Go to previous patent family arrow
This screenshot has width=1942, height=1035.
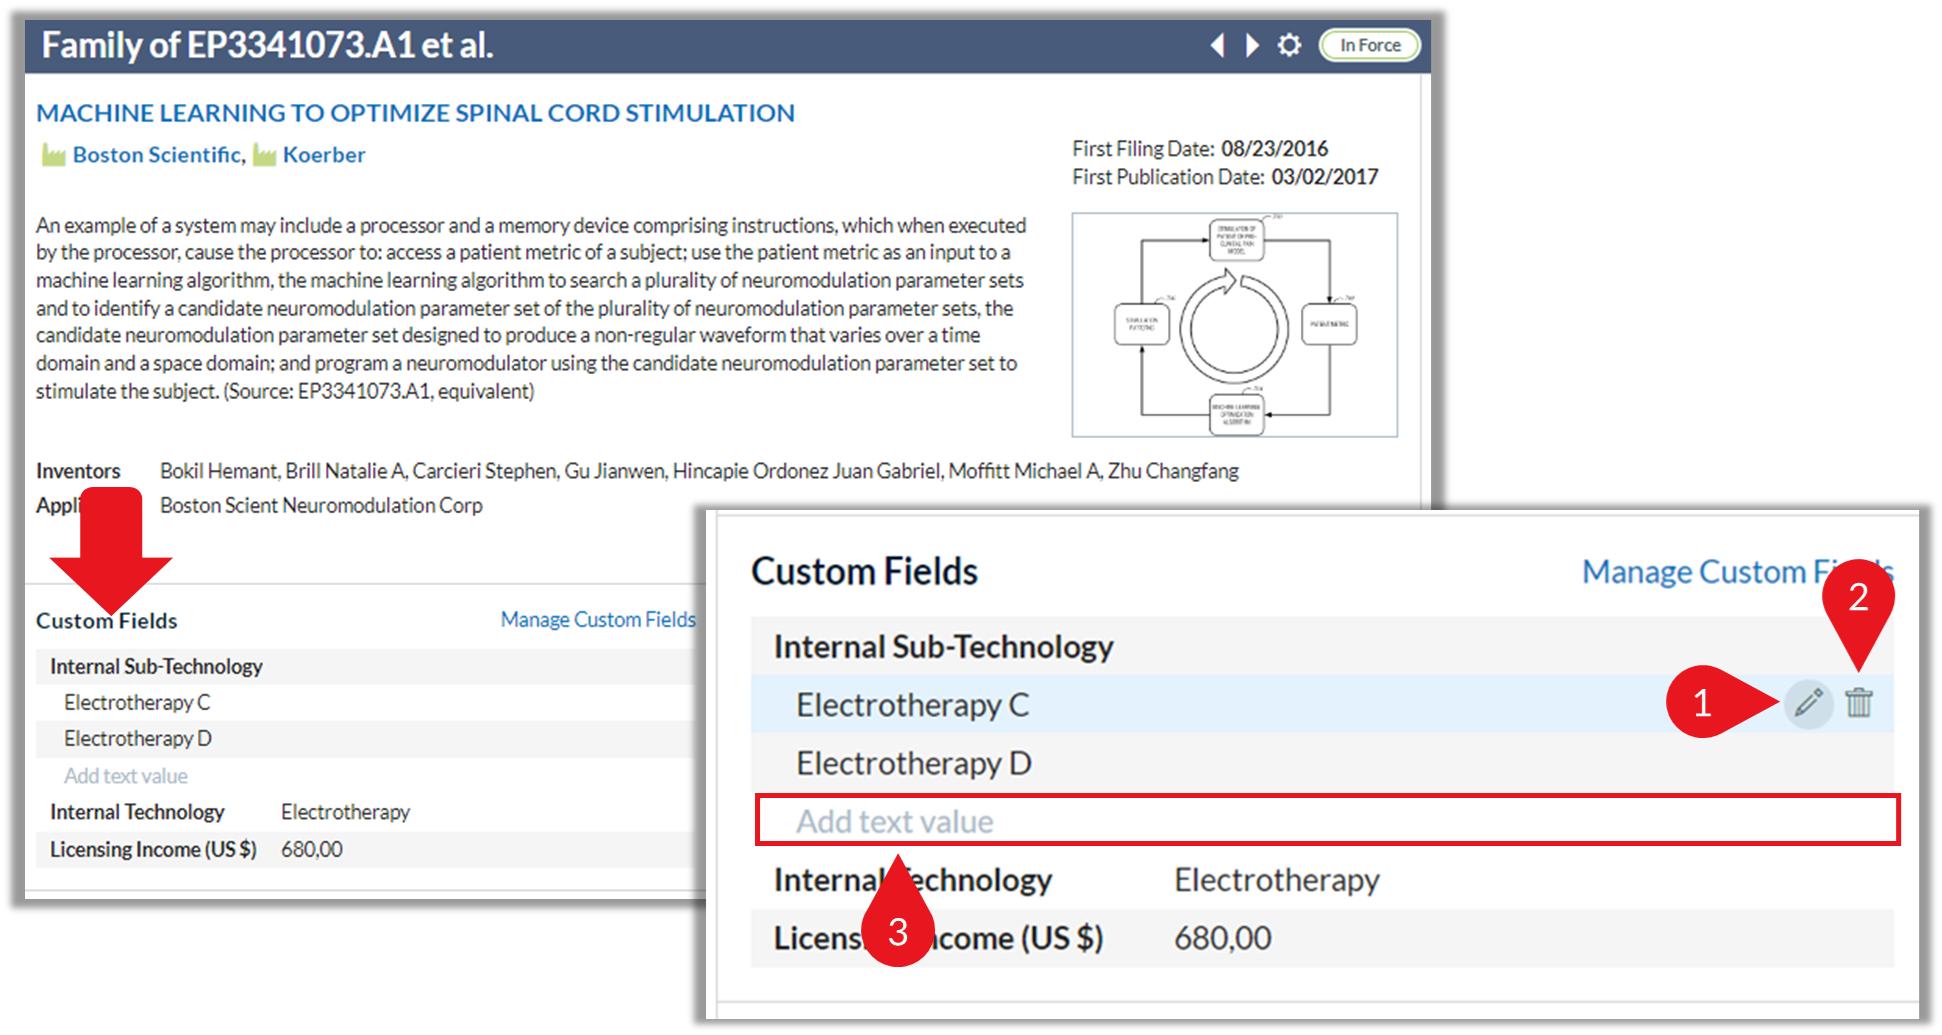coord(1218,45)
